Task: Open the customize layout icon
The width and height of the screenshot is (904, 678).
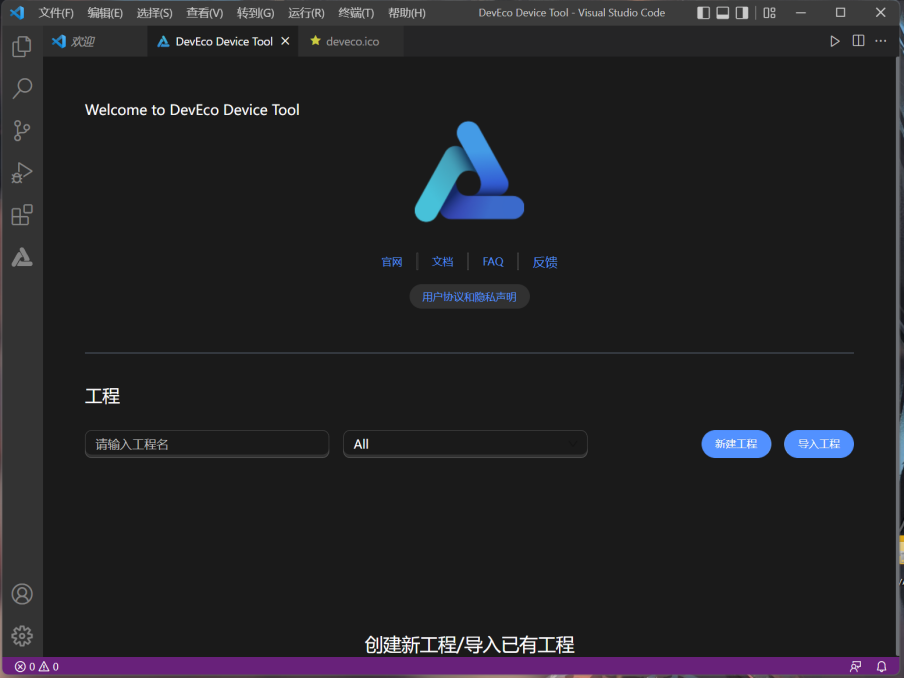Action: (770, 13)
